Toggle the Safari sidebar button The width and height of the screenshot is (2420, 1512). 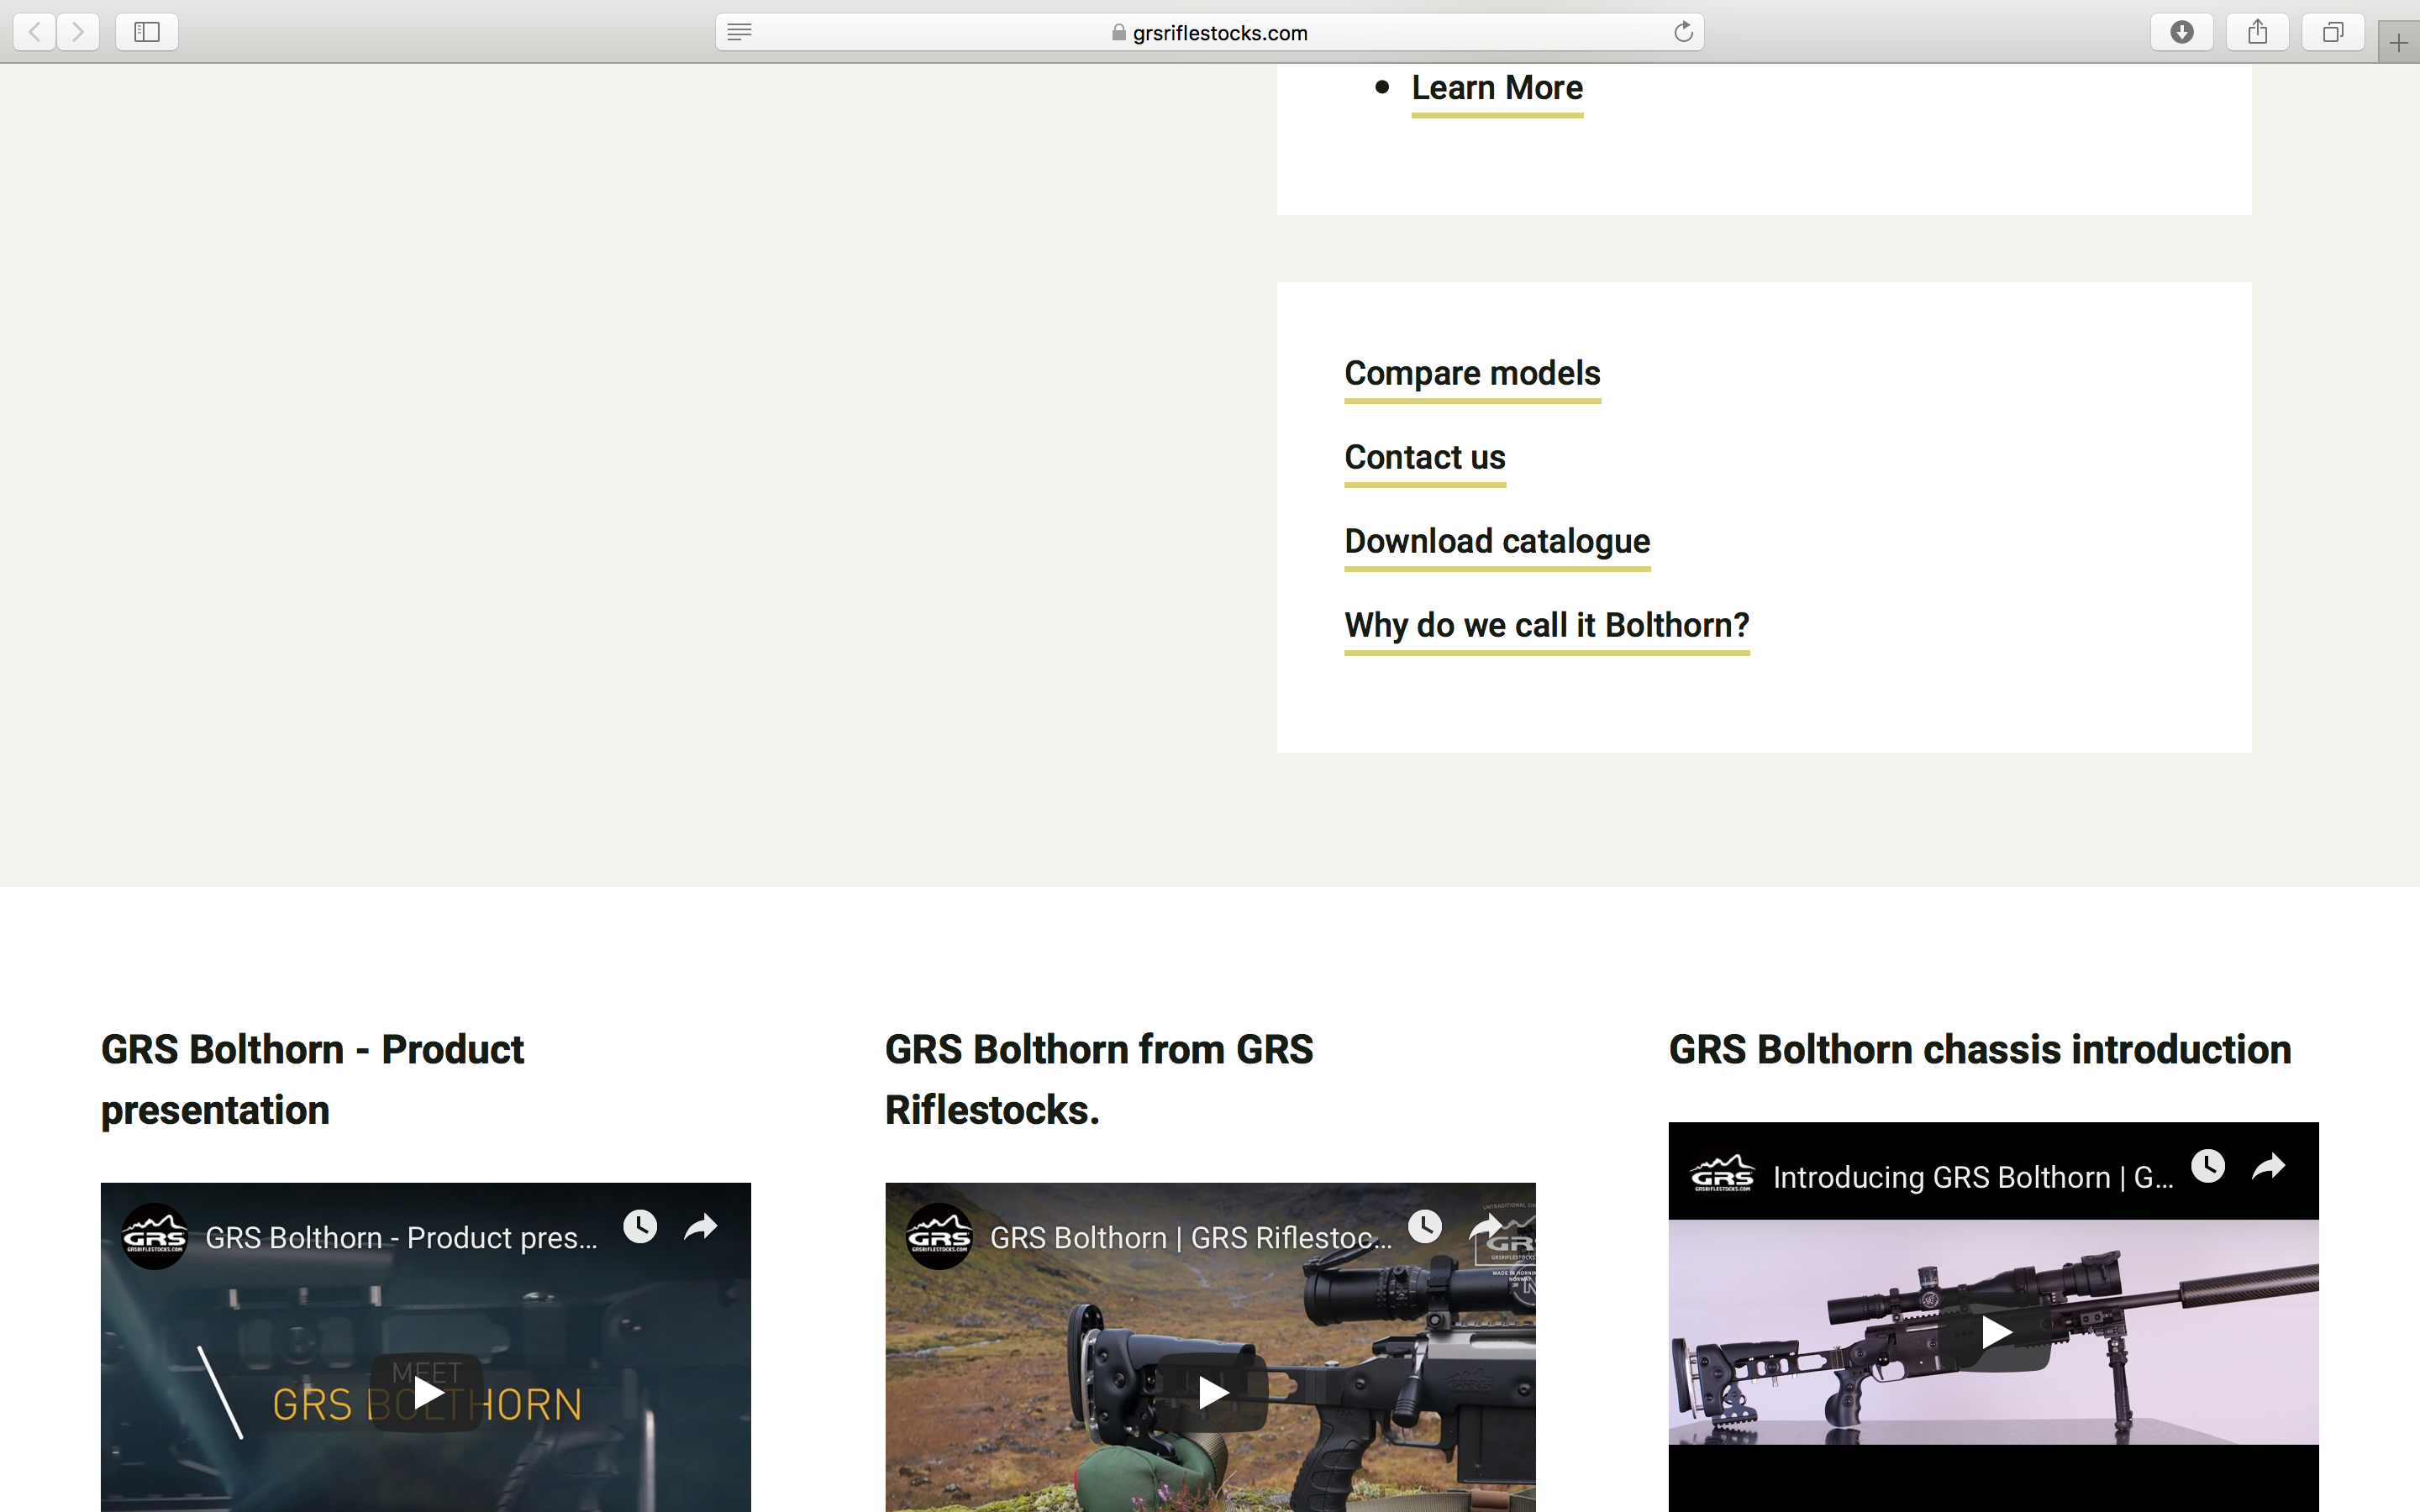(147, 32)
